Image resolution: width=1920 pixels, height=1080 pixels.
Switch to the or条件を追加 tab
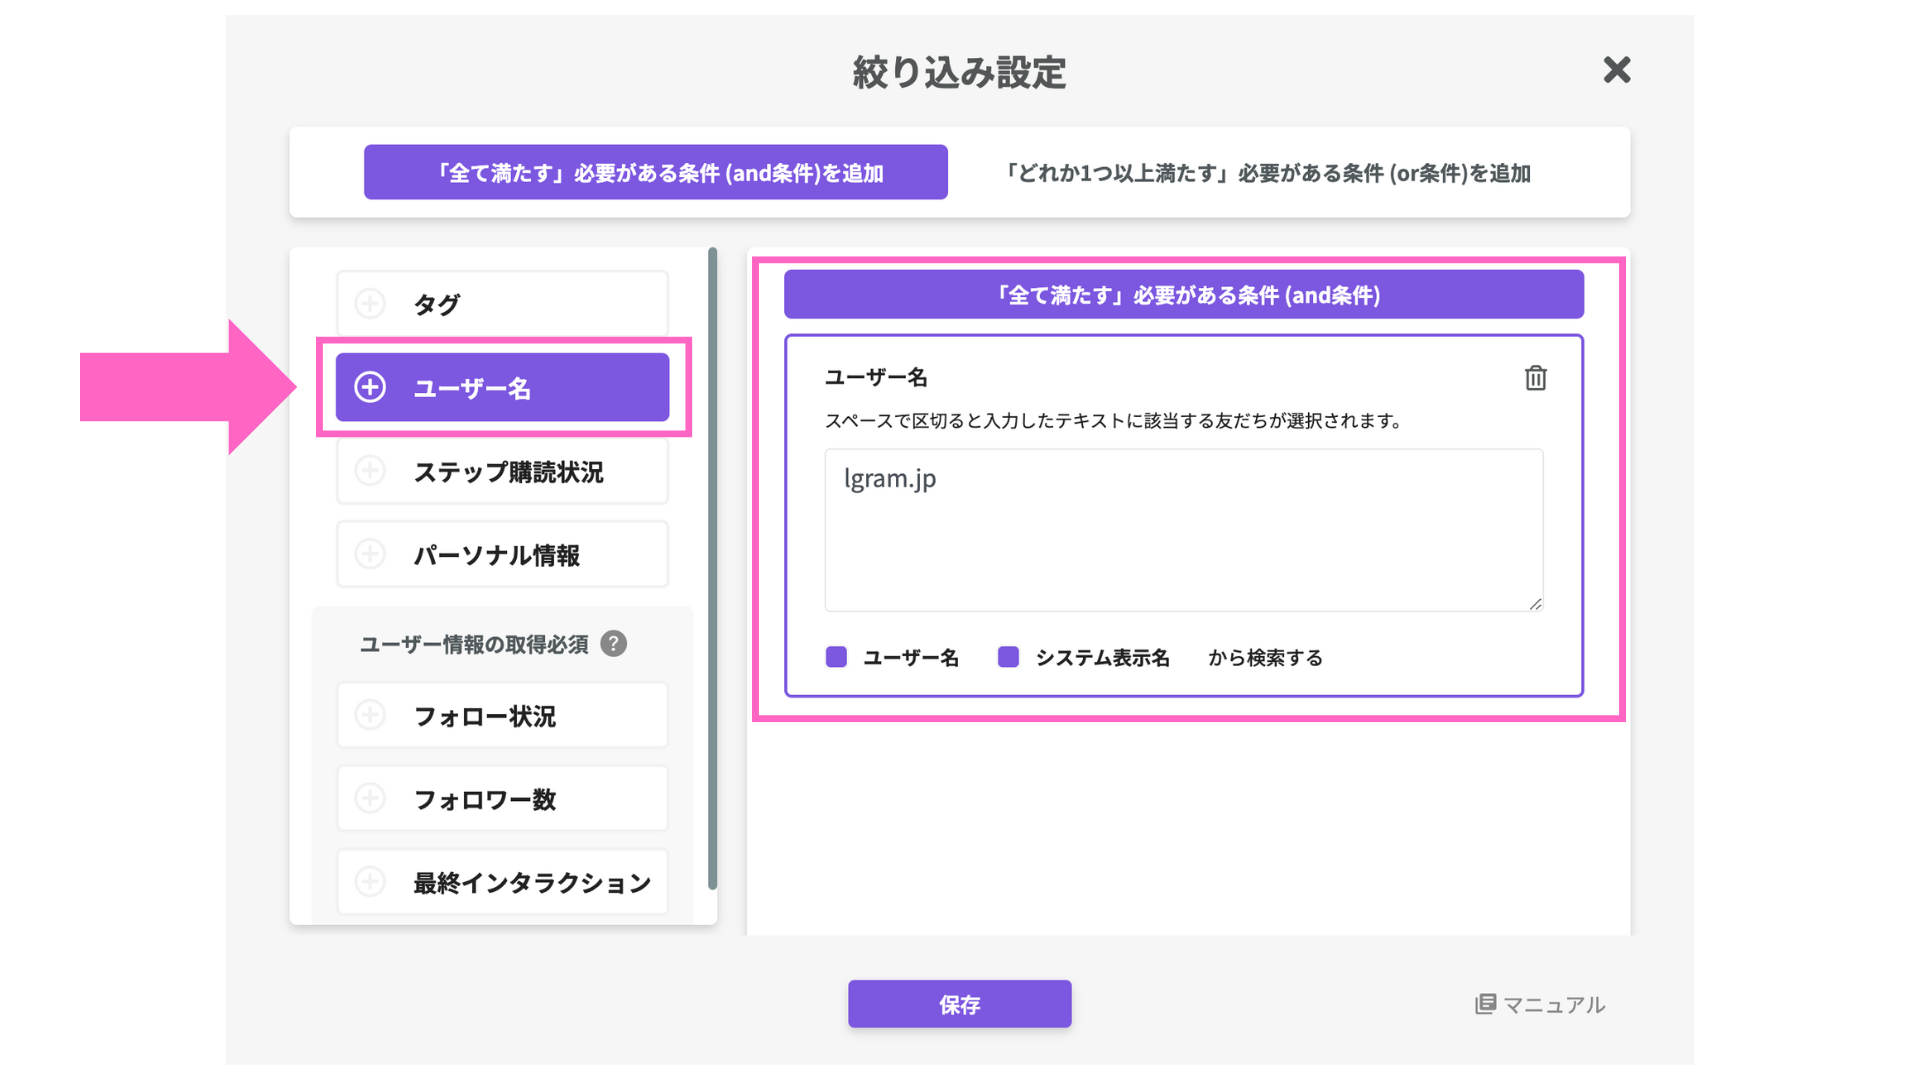[1267, 173]
